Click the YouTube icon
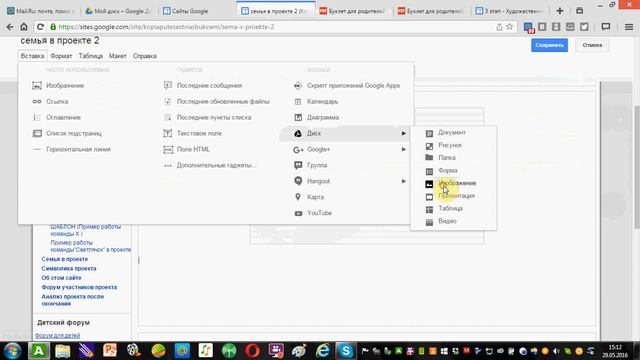 298,213
